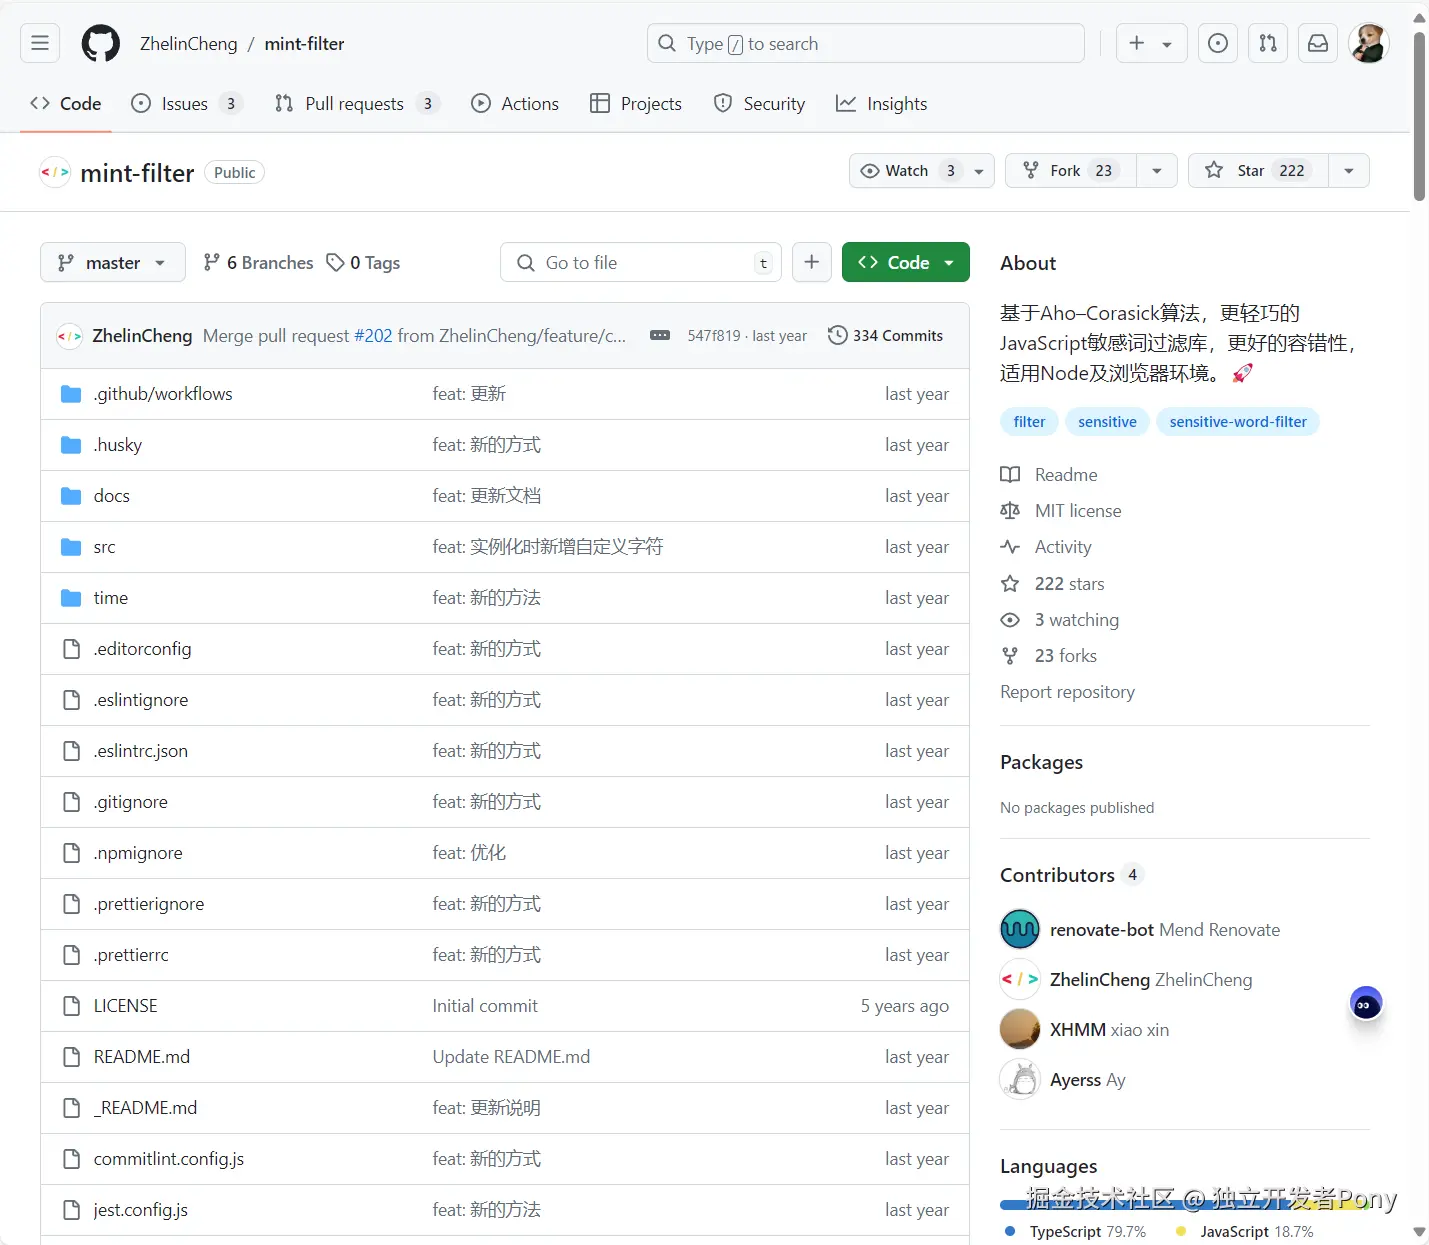Focus the Go to file input
Viewport: 1429px width, 1245px height.
[641, 262]
